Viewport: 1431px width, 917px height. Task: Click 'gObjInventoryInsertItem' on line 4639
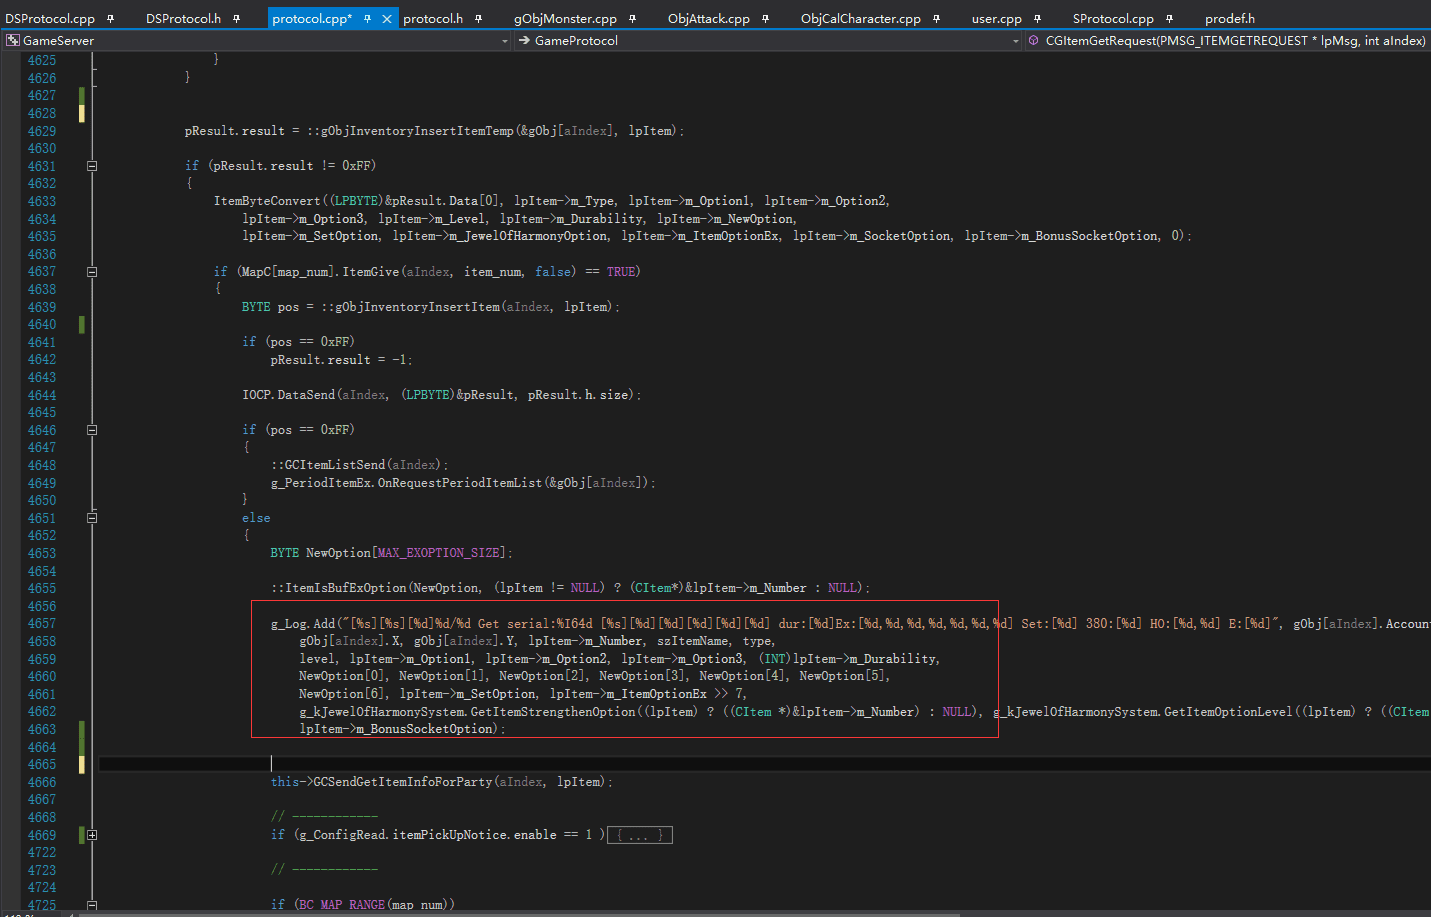[418, 307]
